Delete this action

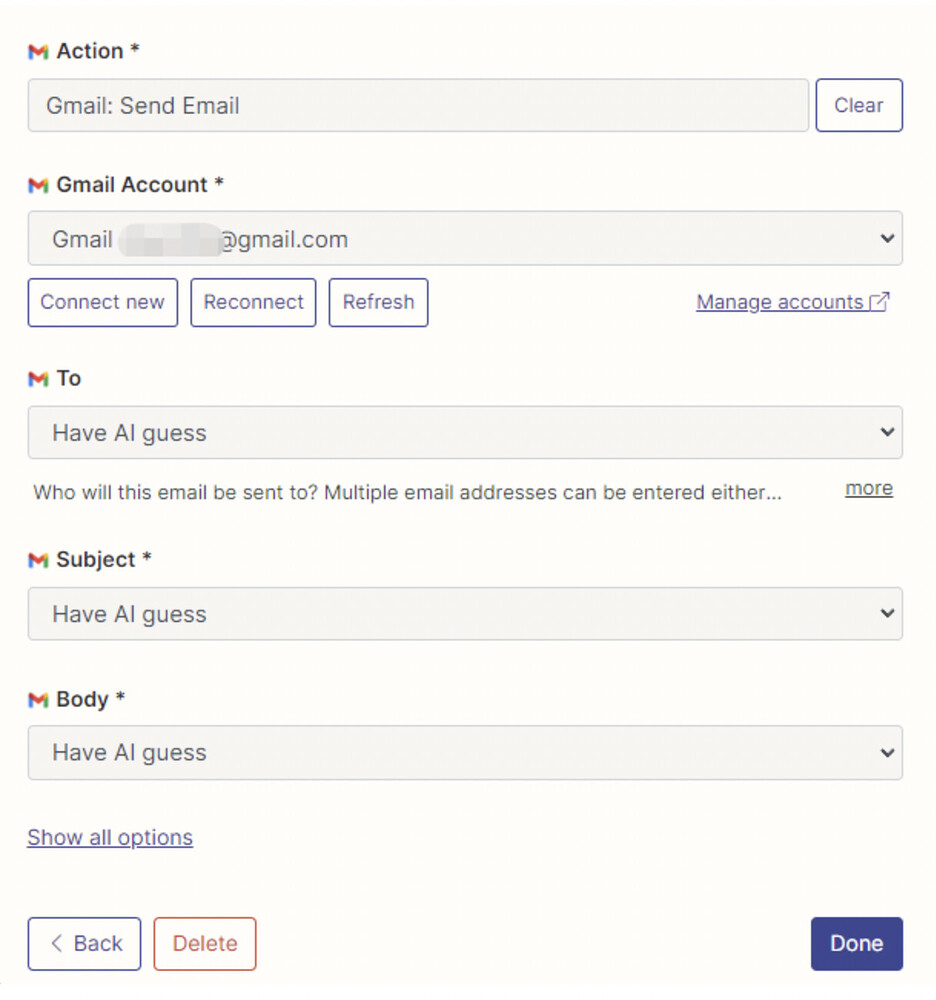(205, 944)
